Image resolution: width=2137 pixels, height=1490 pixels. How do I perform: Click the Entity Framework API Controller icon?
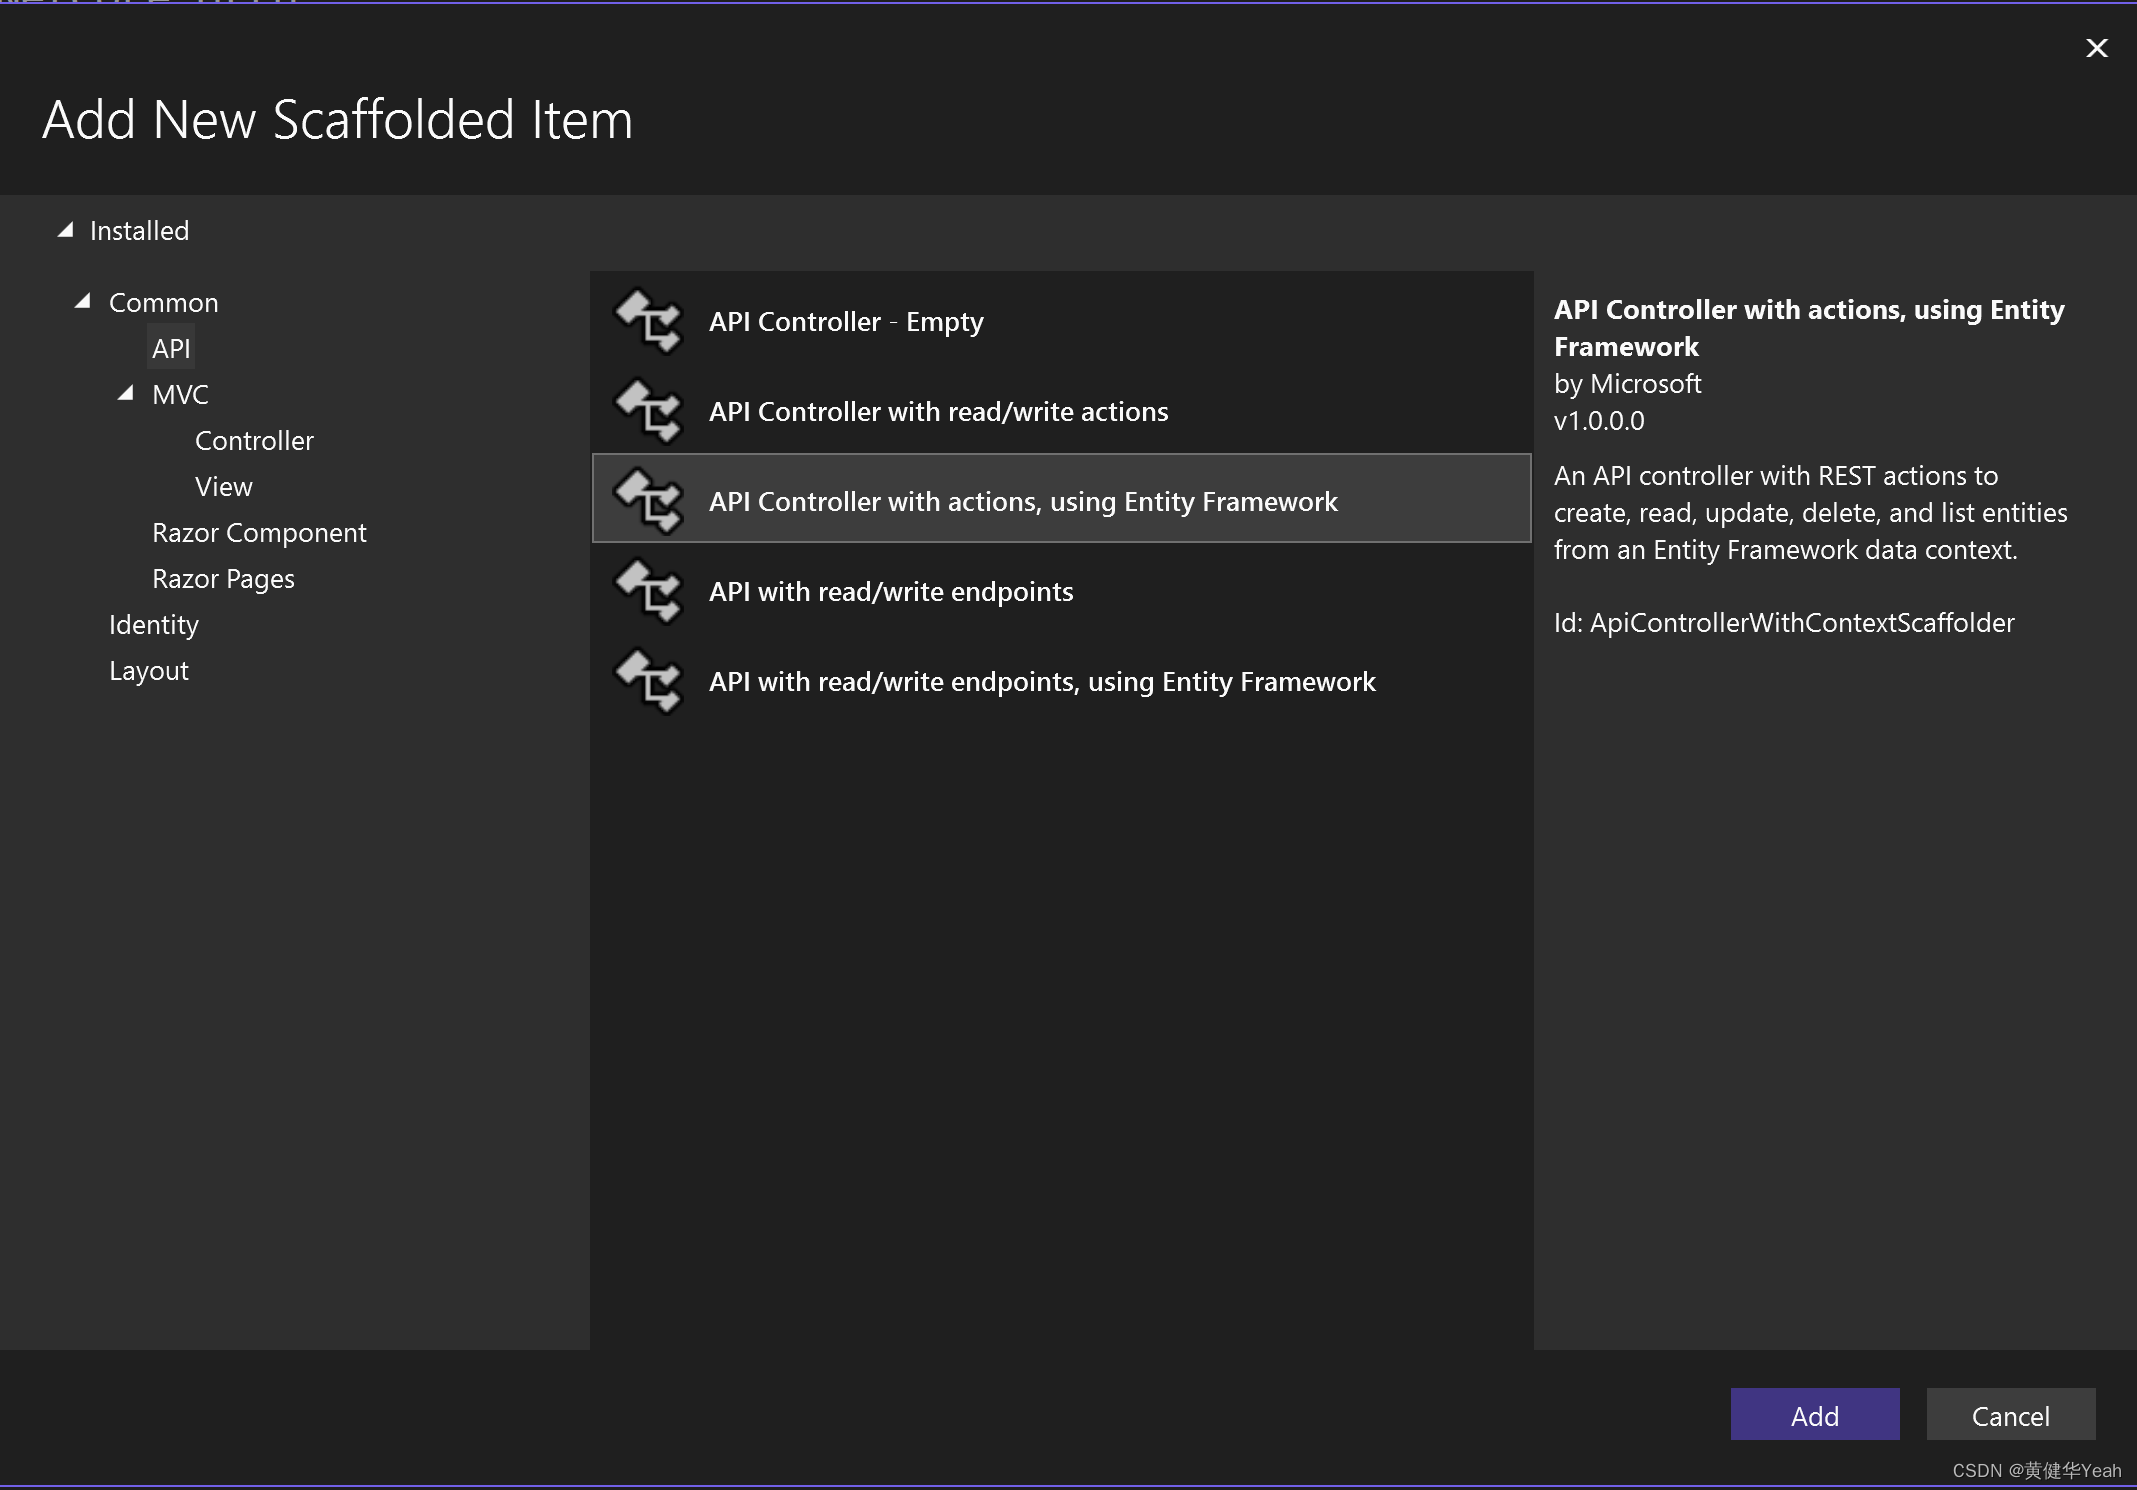click(x=649, y=501)
